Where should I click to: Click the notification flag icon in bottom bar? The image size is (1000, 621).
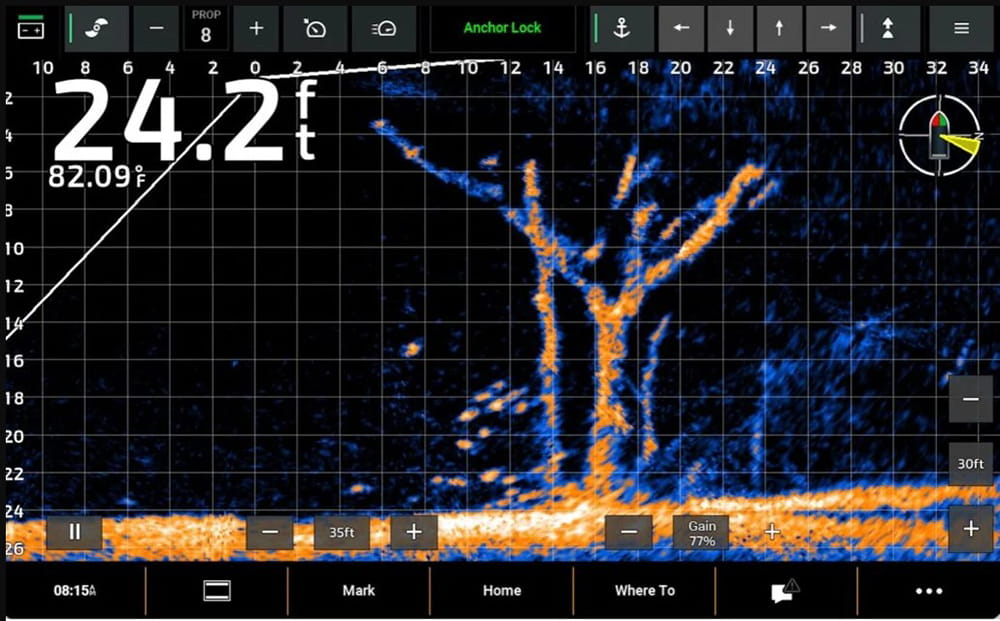tap(786, 591)
